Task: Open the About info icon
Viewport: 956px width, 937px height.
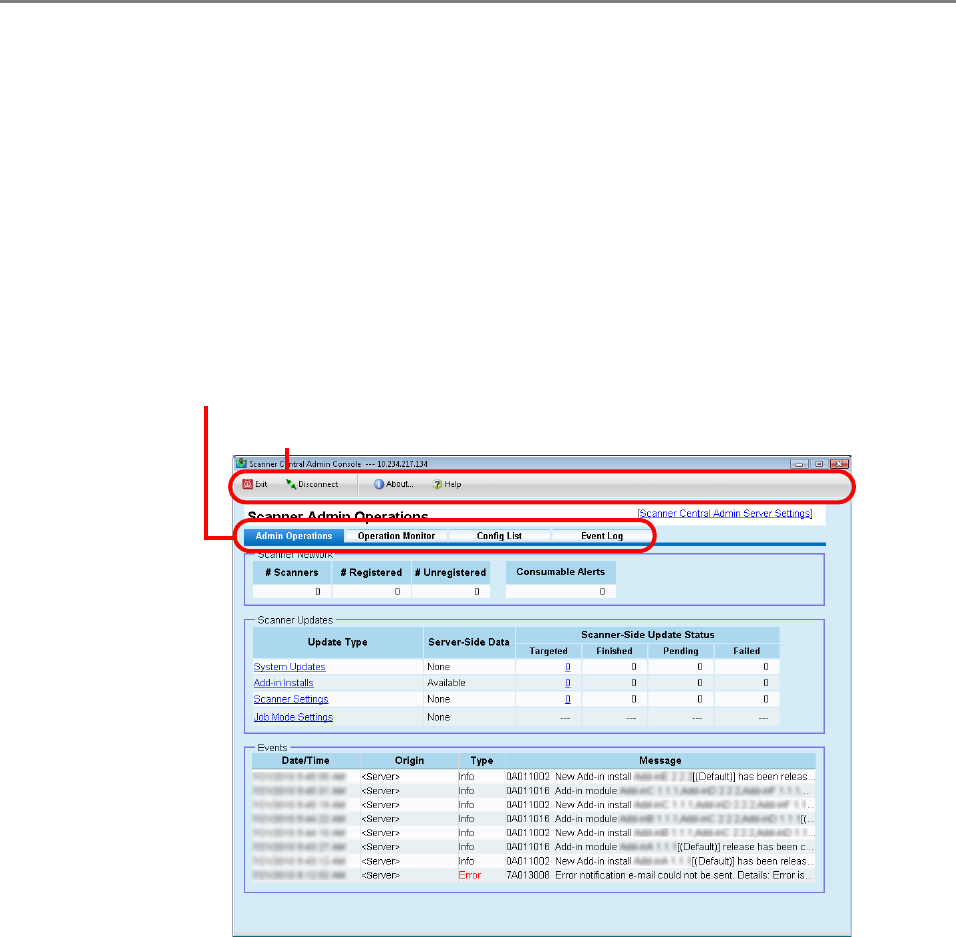Action: point(379,484)
